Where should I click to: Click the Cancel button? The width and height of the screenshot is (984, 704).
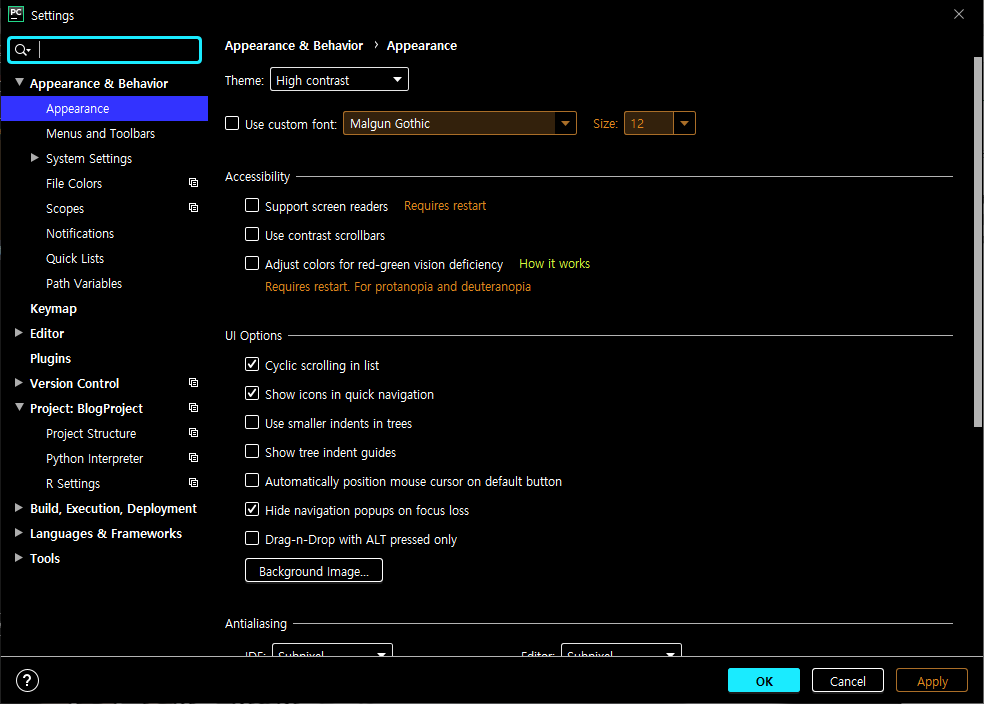[x=848, y=681]
